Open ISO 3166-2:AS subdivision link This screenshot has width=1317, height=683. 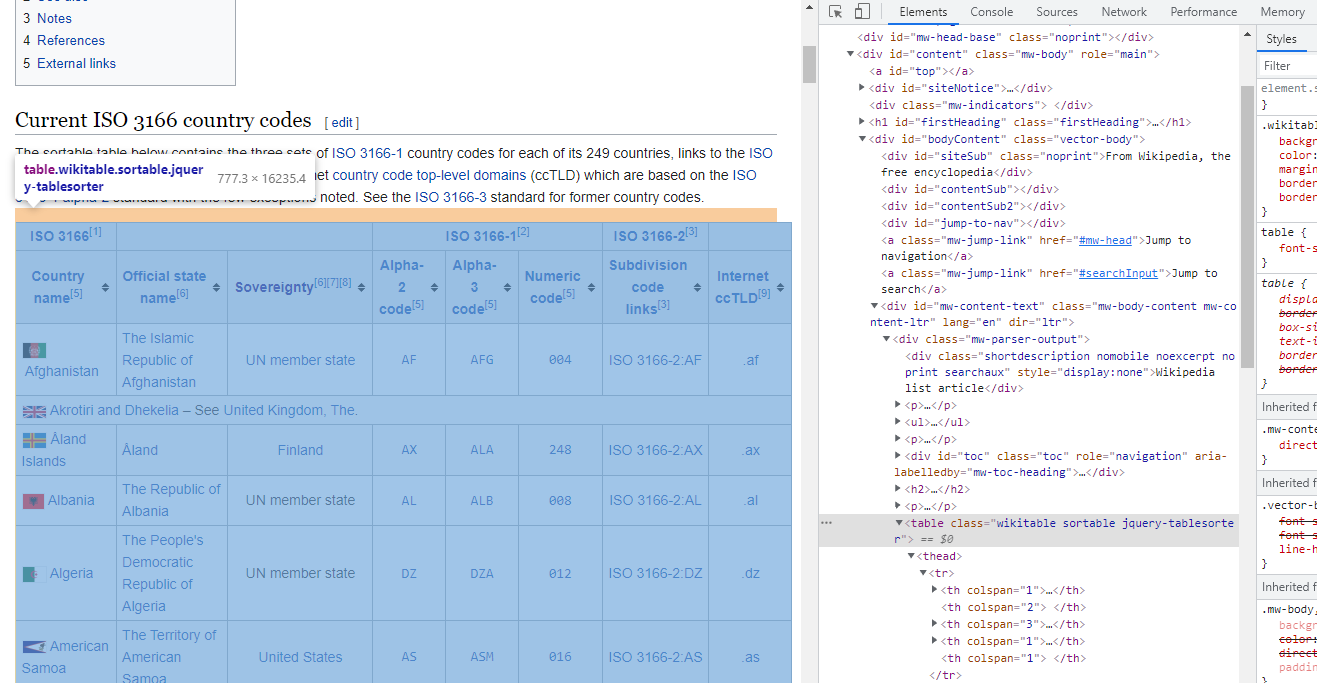pyautogui.click(x=656, y=657)
